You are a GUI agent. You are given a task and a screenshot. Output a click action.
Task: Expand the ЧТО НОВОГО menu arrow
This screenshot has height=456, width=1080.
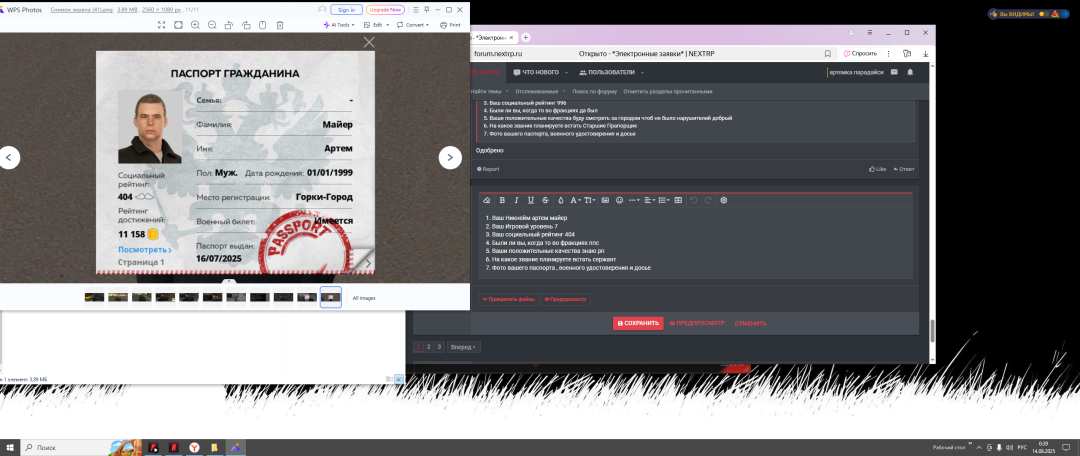[566, 72]
